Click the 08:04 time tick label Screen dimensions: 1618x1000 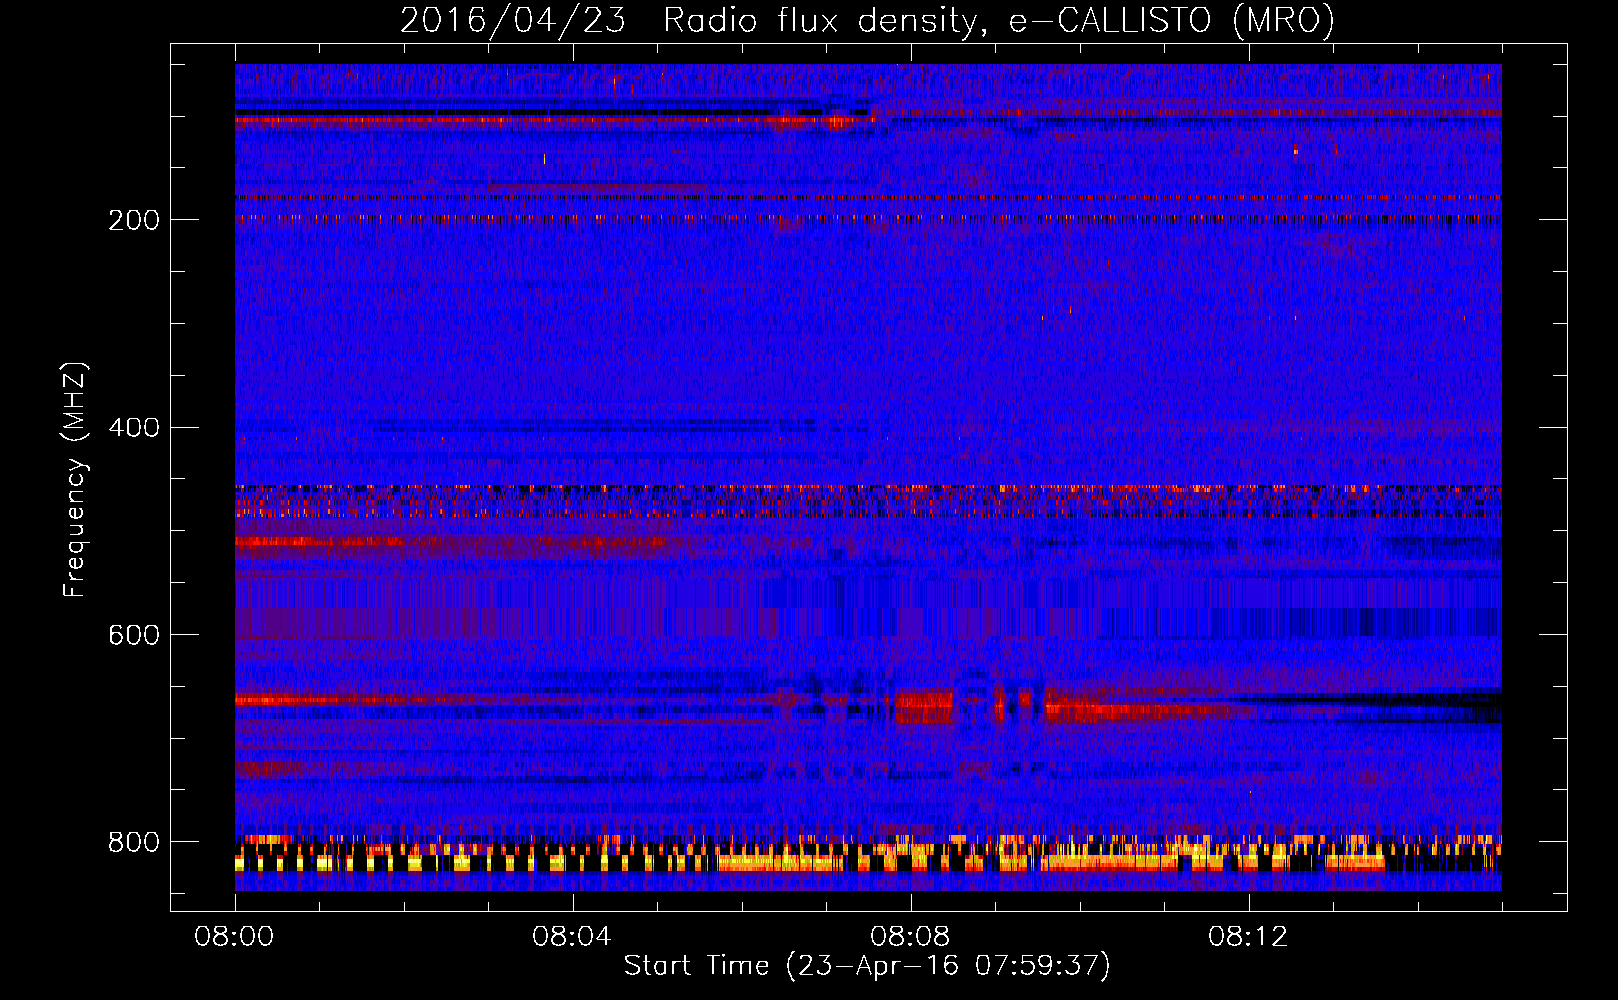[x=572, y=937]
